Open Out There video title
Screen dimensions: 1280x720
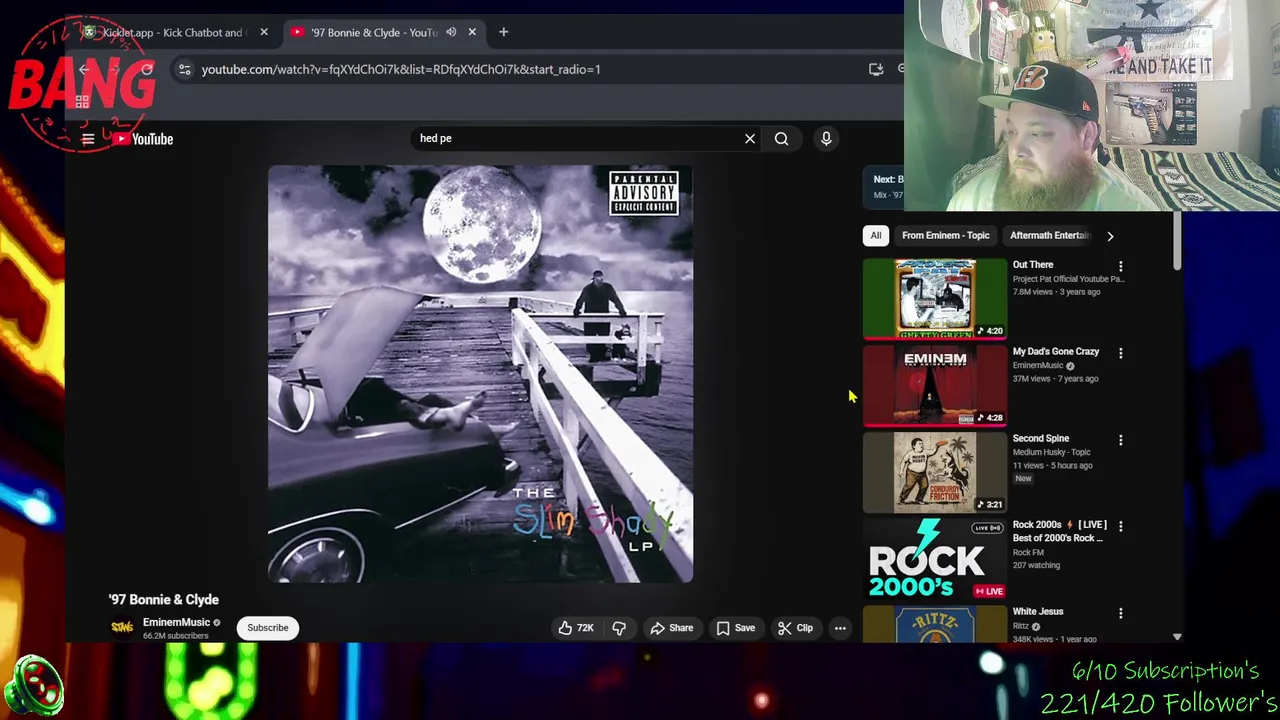(1033, 265)
